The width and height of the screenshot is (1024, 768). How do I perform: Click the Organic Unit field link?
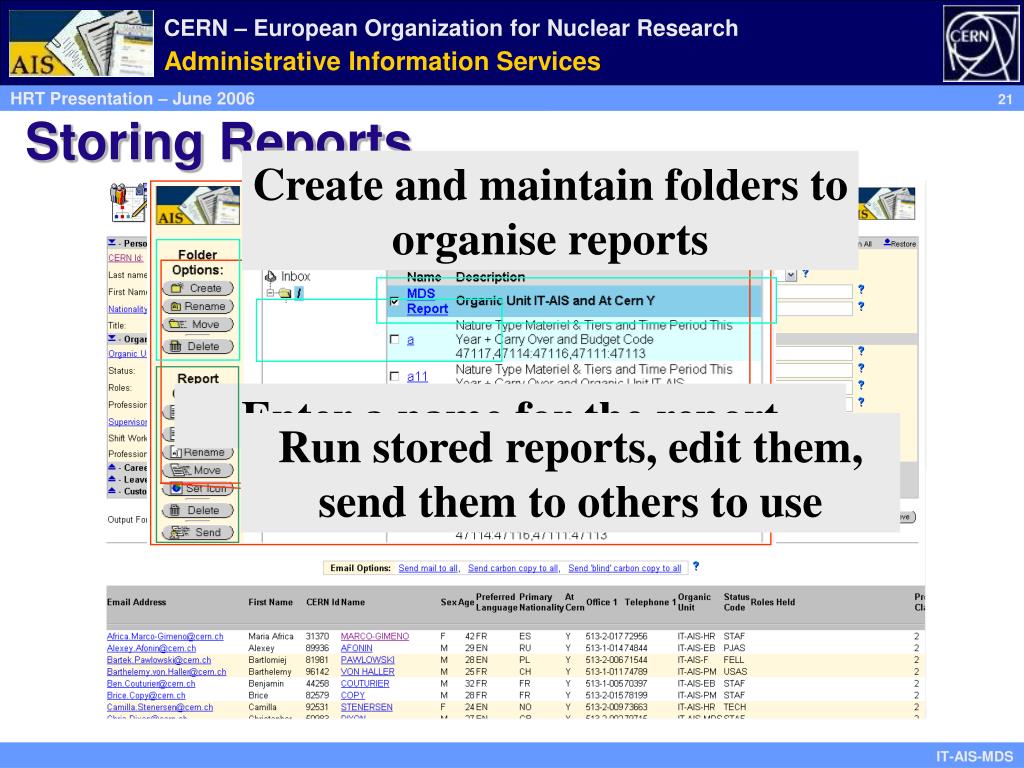(127, 353)
